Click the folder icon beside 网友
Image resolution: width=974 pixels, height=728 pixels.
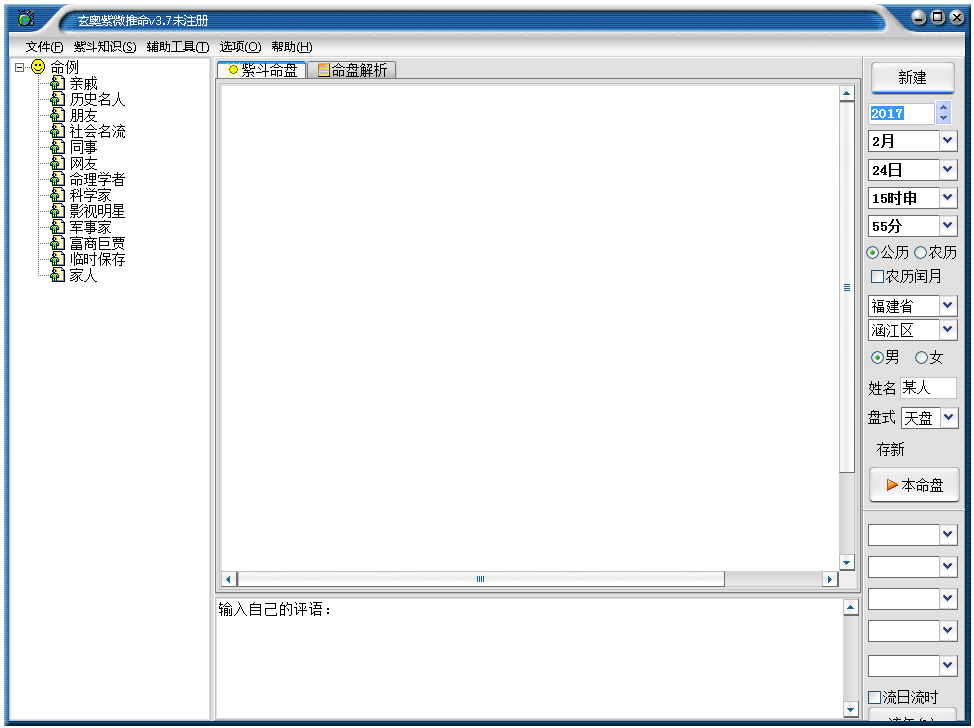[57, 163]
